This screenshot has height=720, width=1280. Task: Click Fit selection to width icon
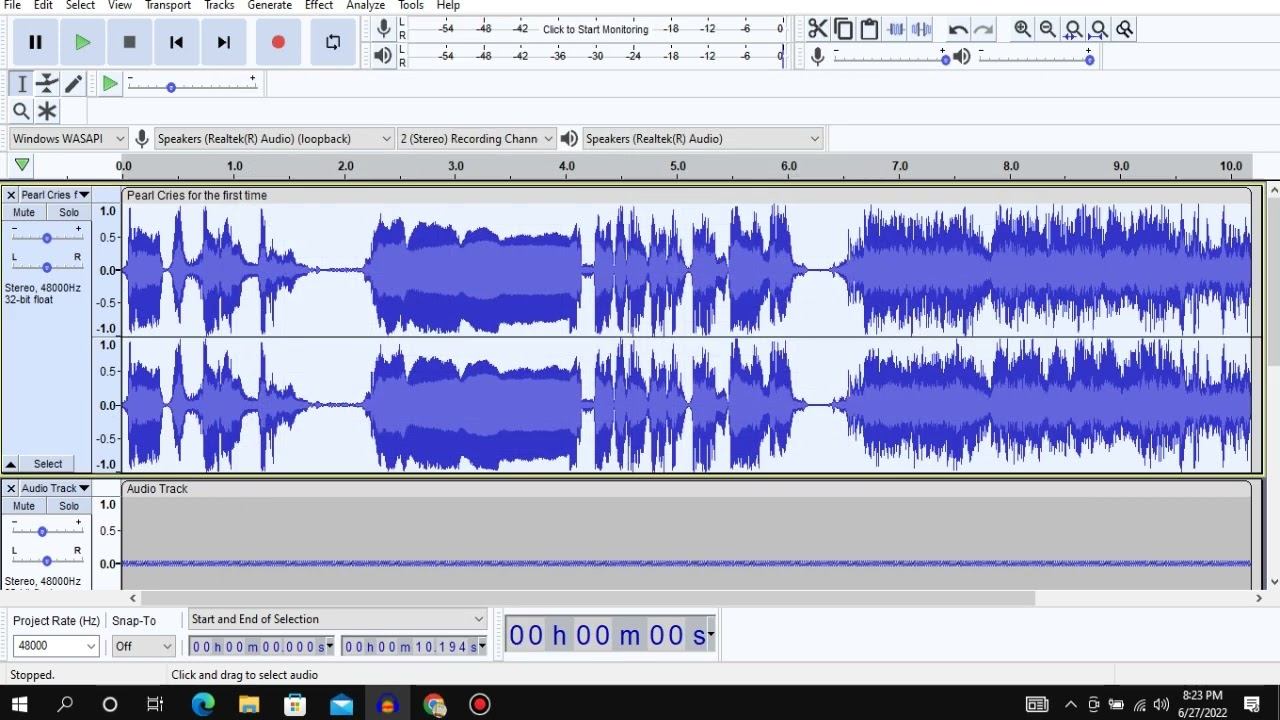(x=1073, y=29)
